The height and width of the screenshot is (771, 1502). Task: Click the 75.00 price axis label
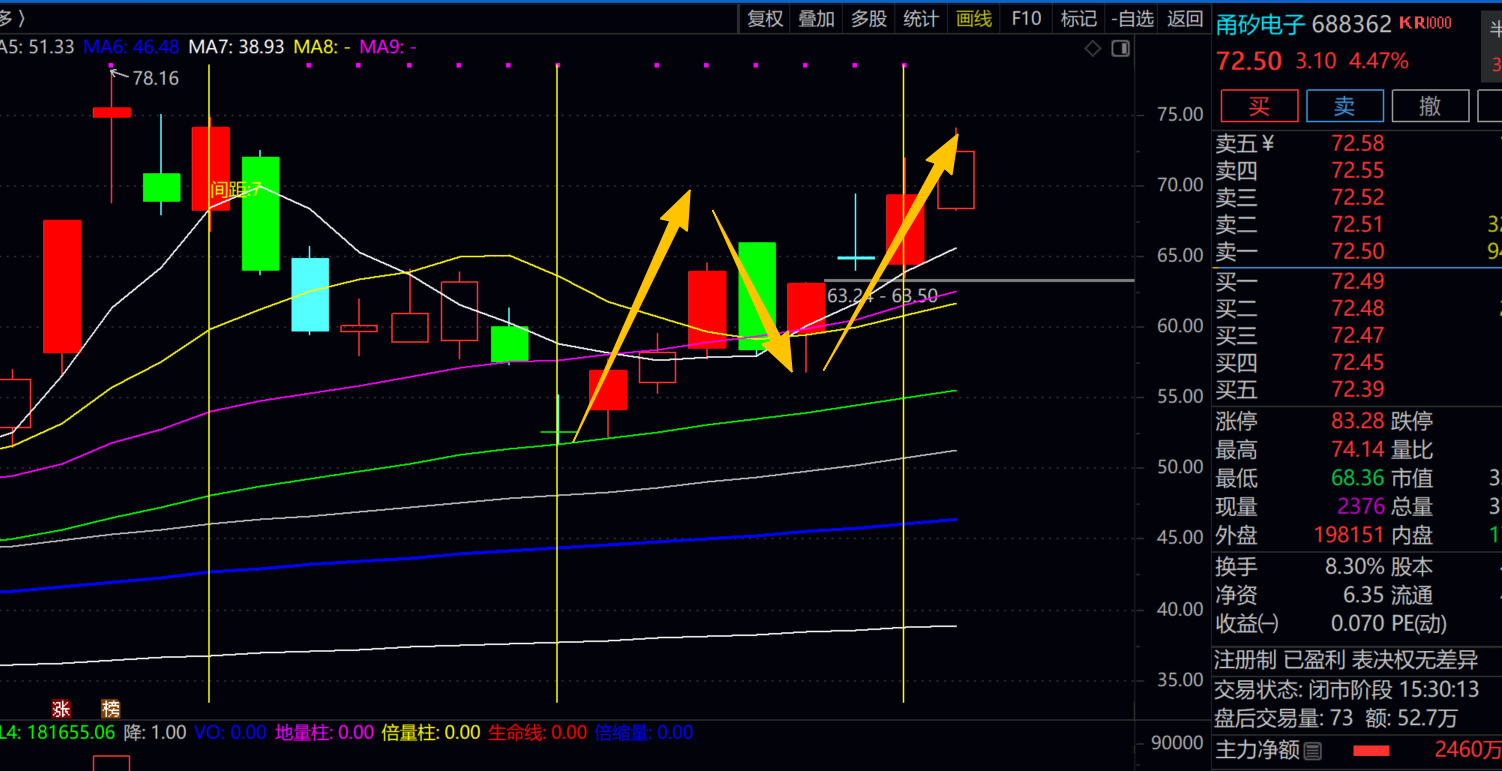pos(1180,114)
